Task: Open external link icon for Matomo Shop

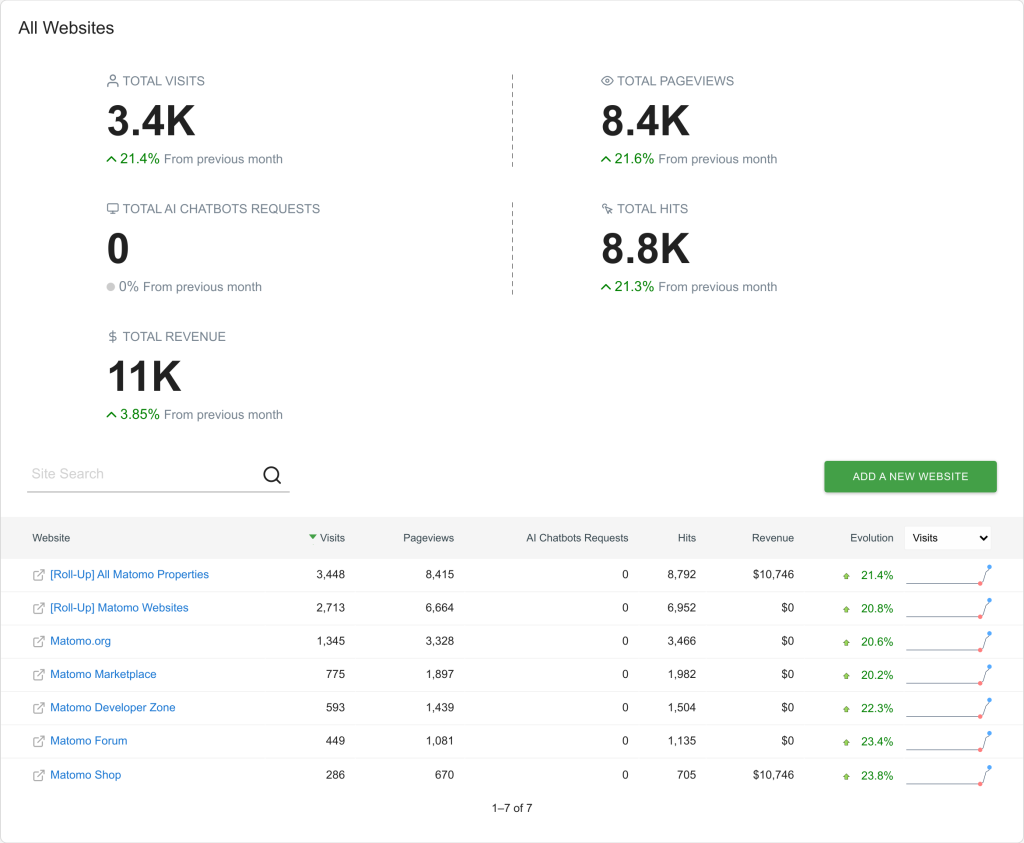Action: [x=39, y=775]
